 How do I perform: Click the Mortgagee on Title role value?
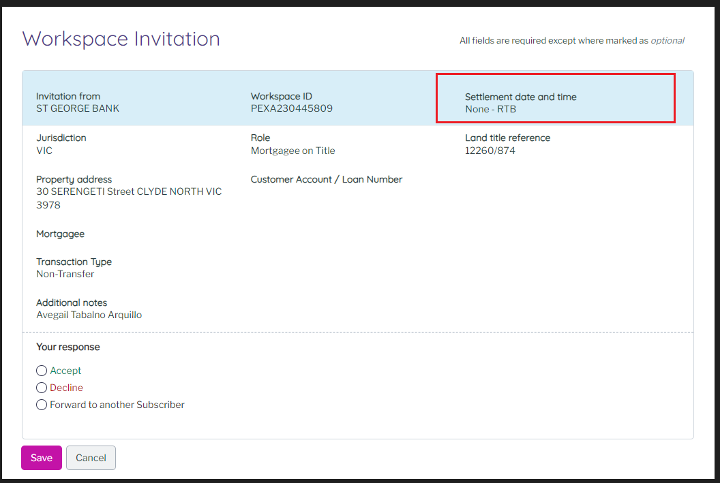293,151
